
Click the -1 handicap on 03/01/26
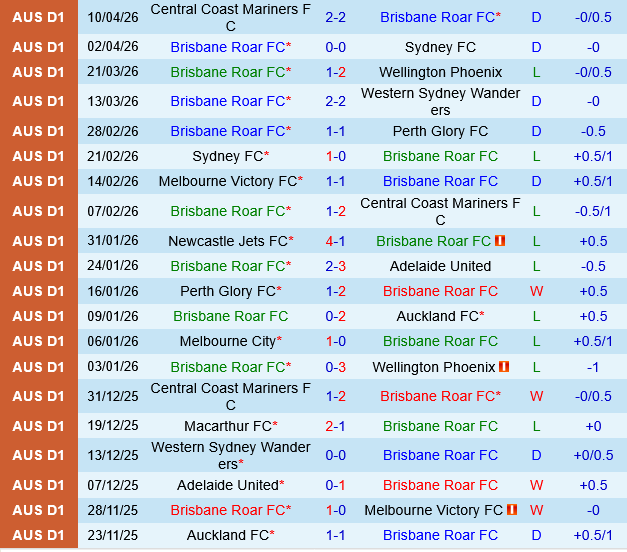(x=593, y=367)
